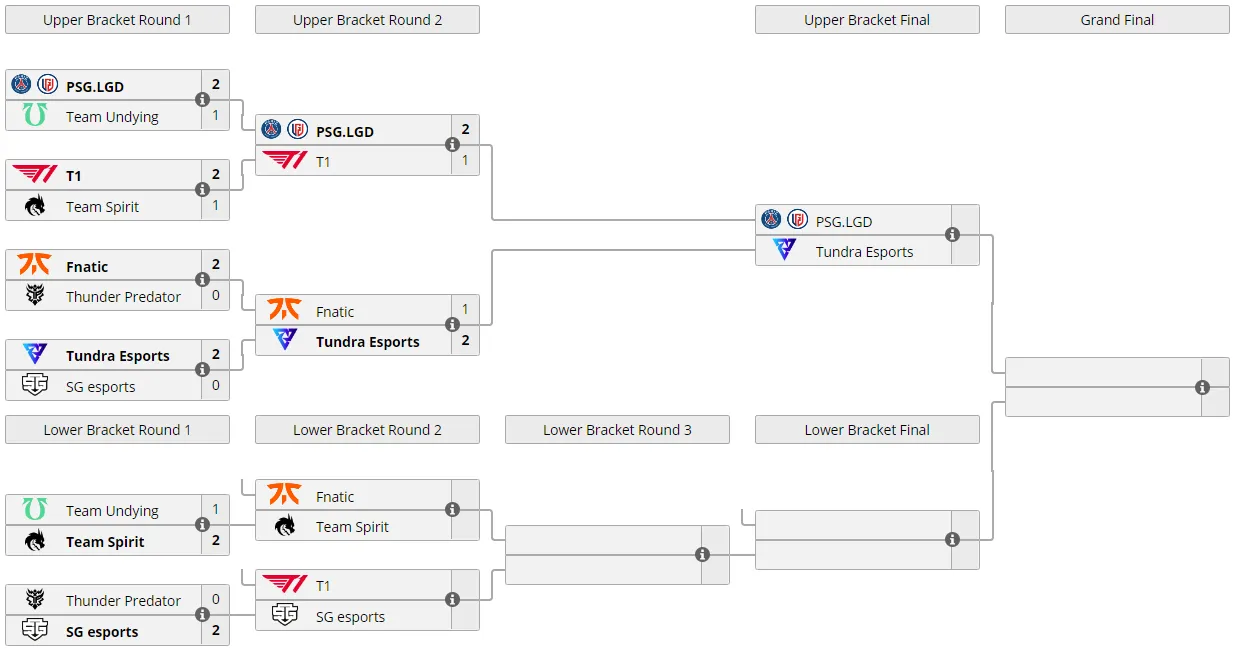
Task: Show details icon for Fnatic vs Thunder Predator
Action: pos(202,280)
